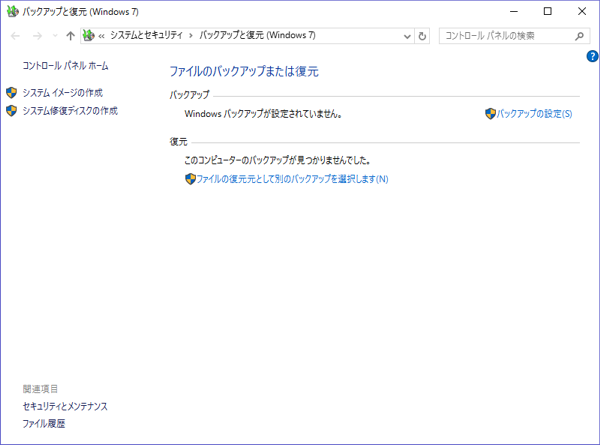Click the shield icon before the restore link
The image size is (600, 445).
point(190,179)
